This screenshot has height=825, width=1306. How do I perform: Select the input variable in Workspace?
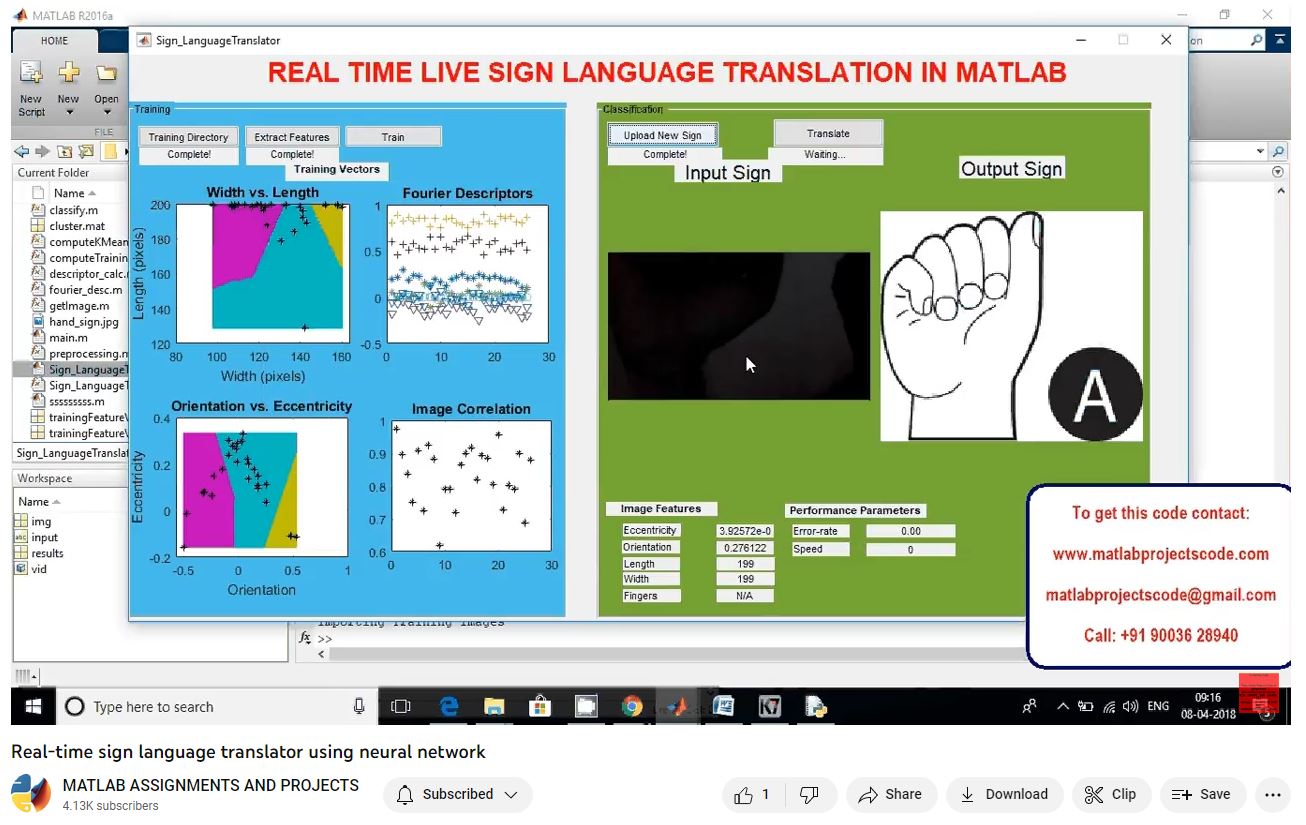[45, 537]
